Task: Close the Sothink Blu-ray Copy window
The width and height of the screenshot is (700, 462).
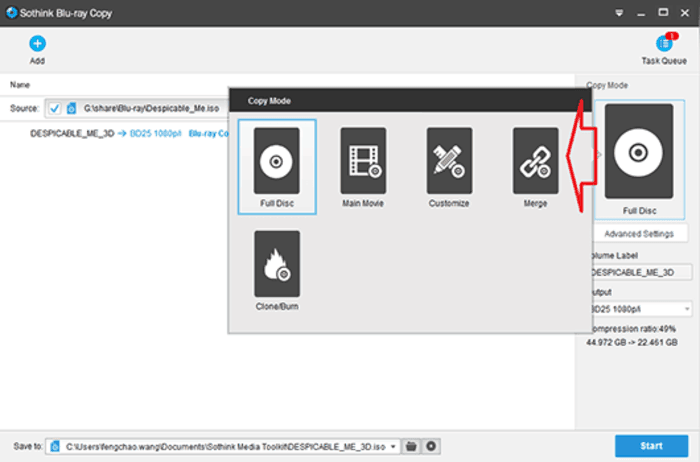Action: pos(685,13)
